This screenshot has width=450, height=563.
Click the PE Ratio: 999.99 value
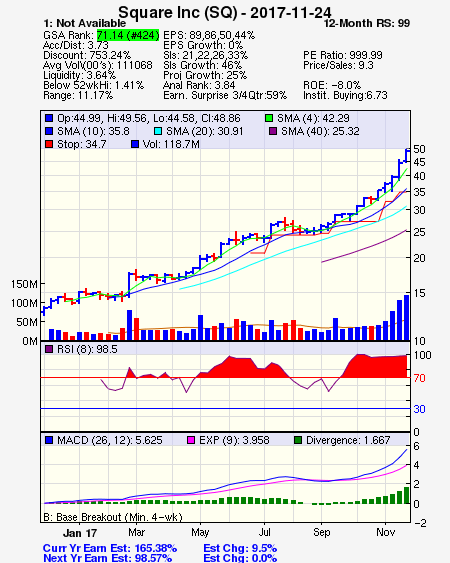click(343, 55)
